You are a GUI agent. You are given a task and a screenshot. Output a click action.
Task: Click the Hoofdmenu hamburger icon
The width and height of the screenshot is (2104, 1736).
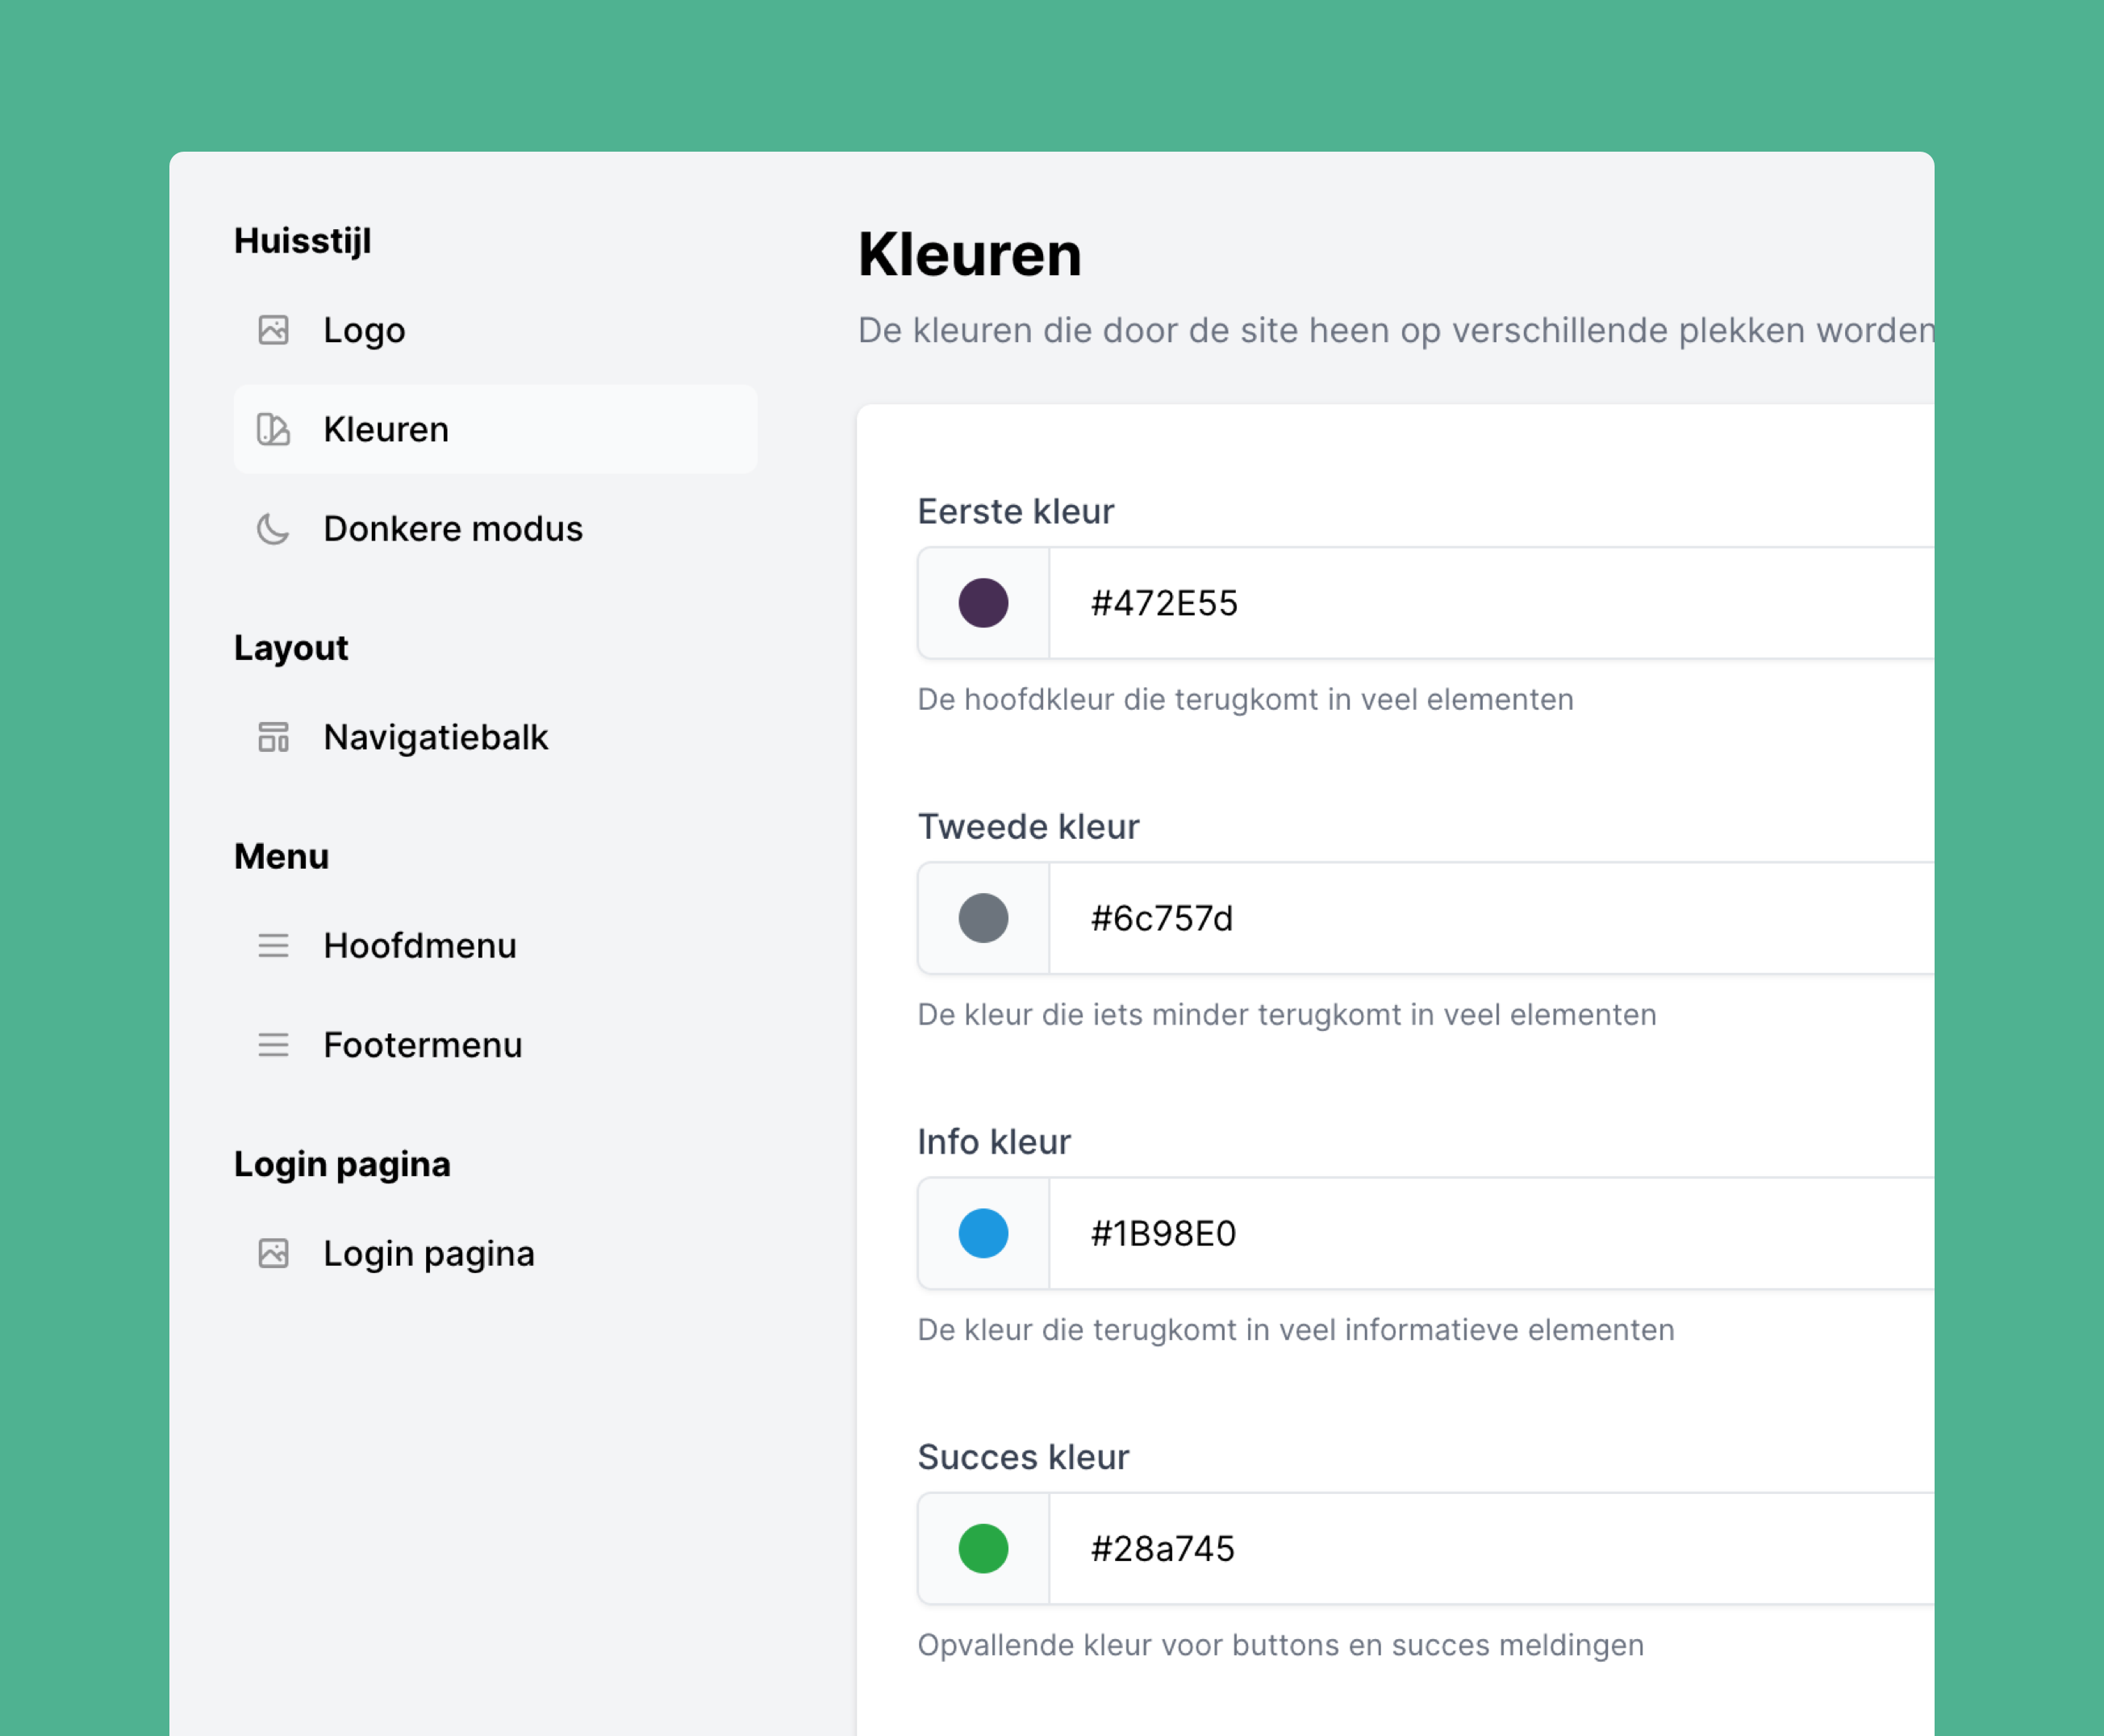click(273, 945)
